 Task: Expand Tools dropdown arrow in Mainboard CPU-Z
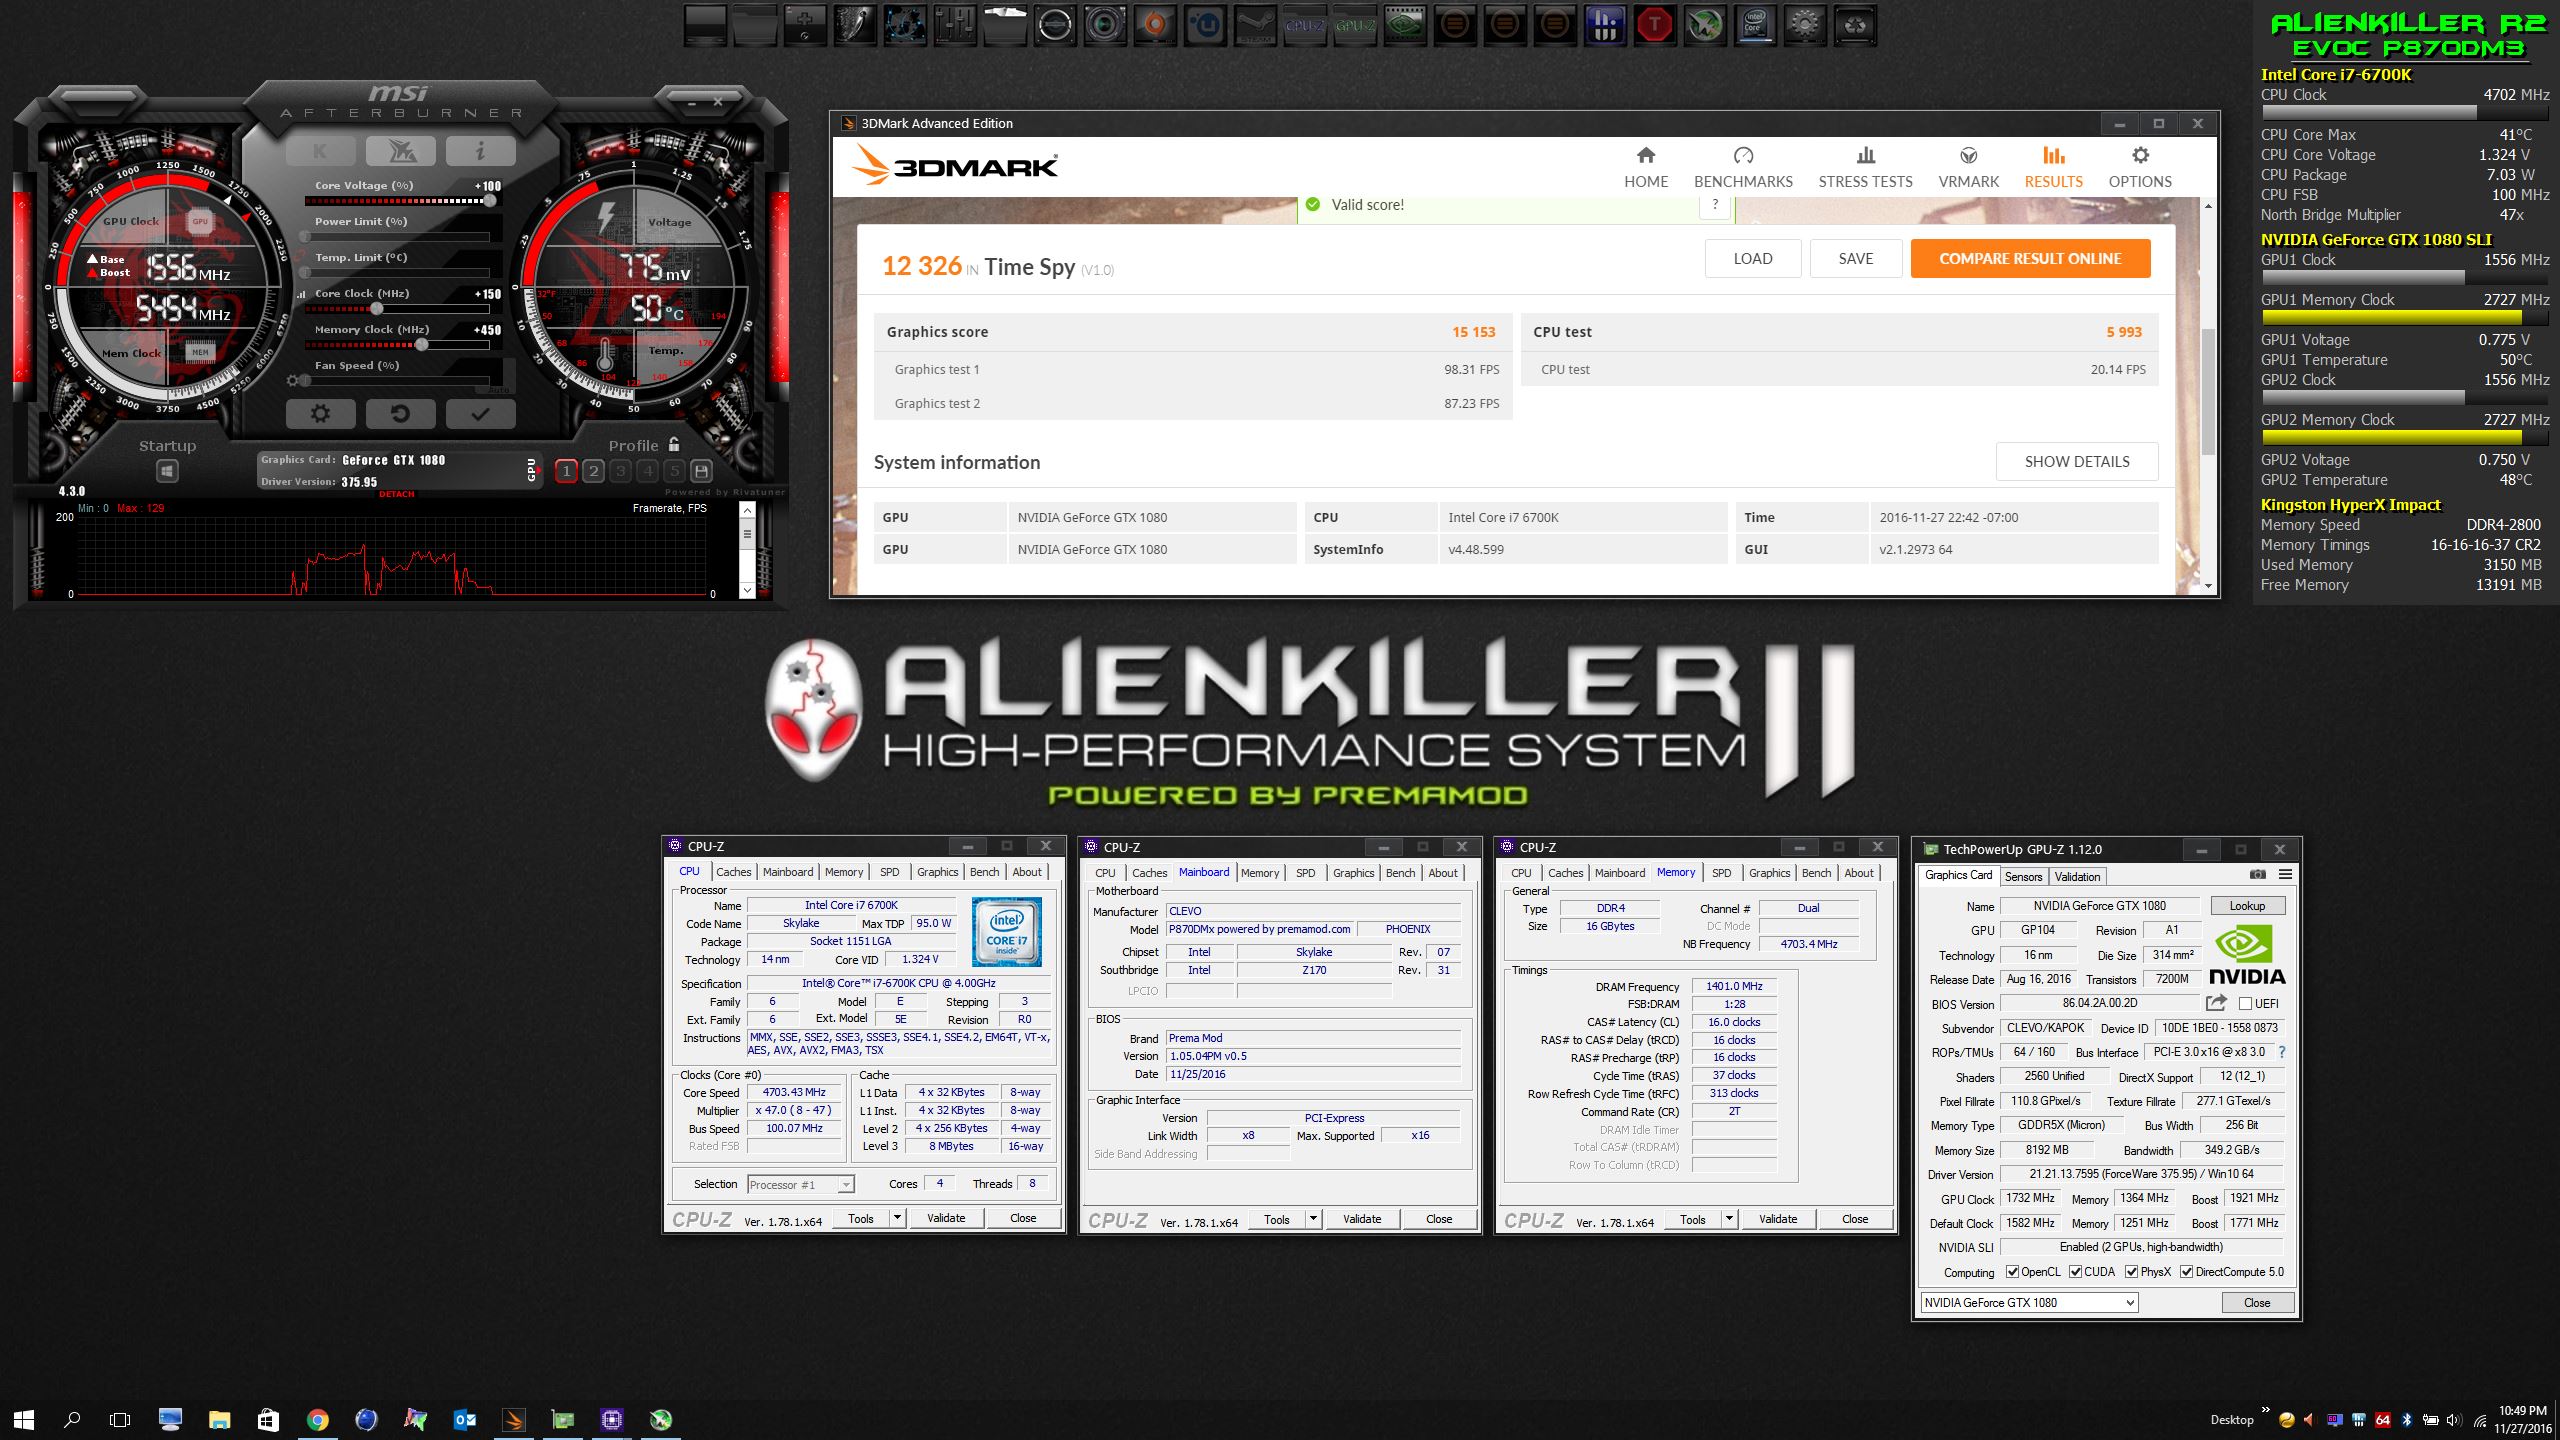click(x=1313, y=1219)
